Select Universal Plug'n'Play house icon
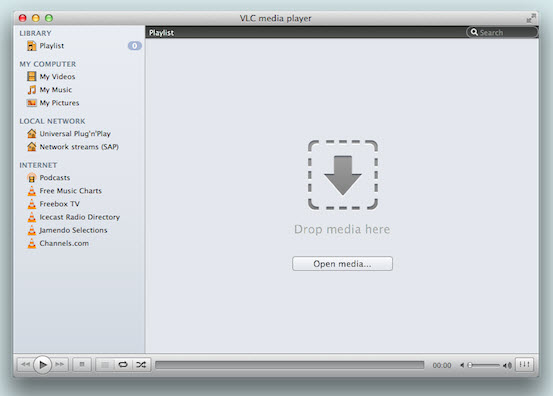 [32, 134]
